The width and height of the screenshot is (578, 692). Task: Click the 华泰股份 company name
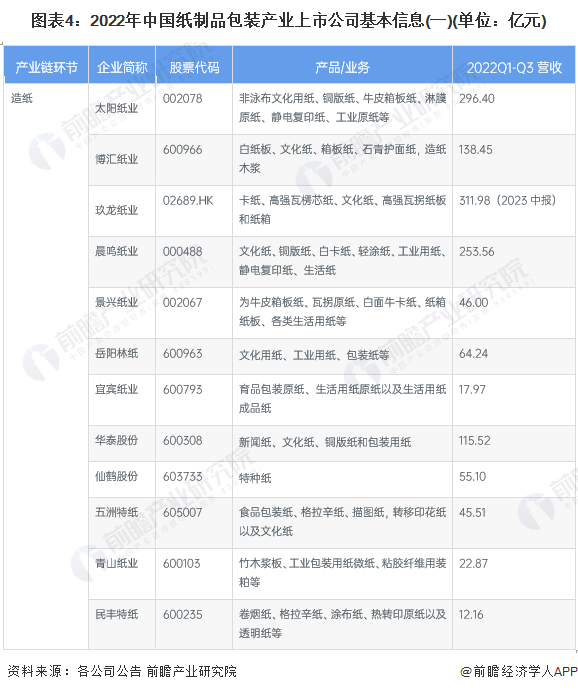(x=116, y=440)
